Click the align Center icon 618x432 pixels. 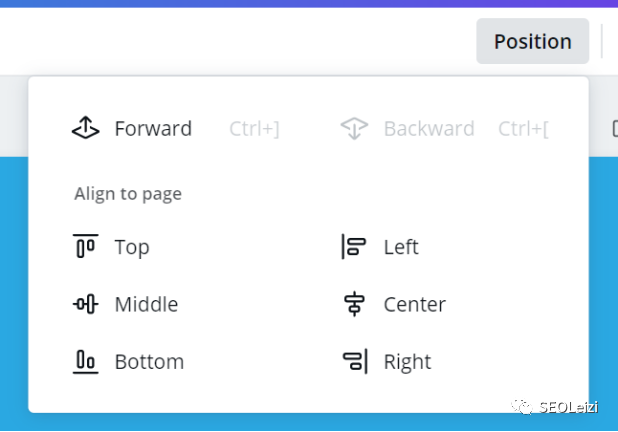tap(355, 304)
